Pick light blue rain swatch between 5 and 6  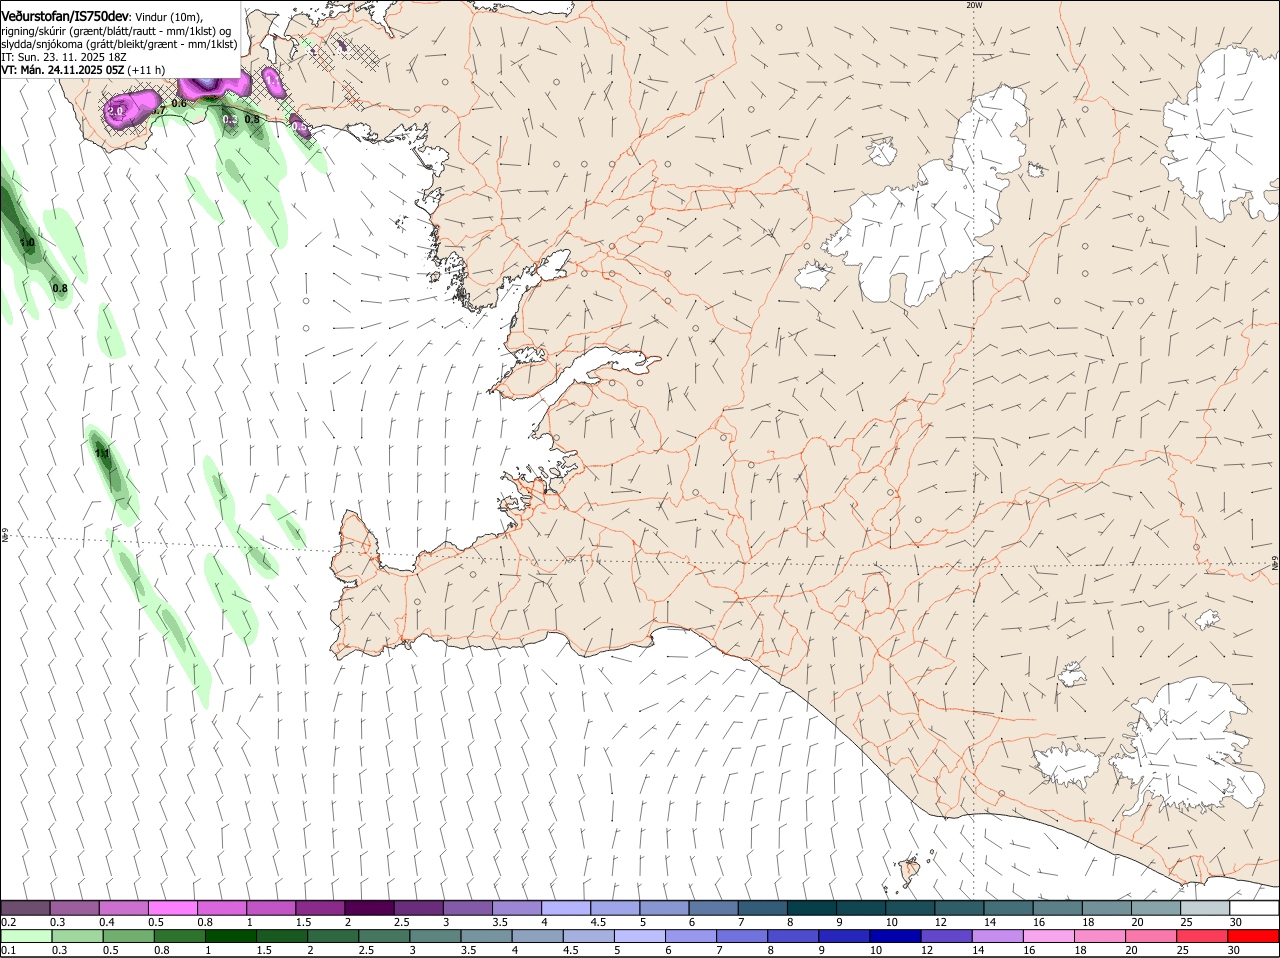[x=640, y=936]
